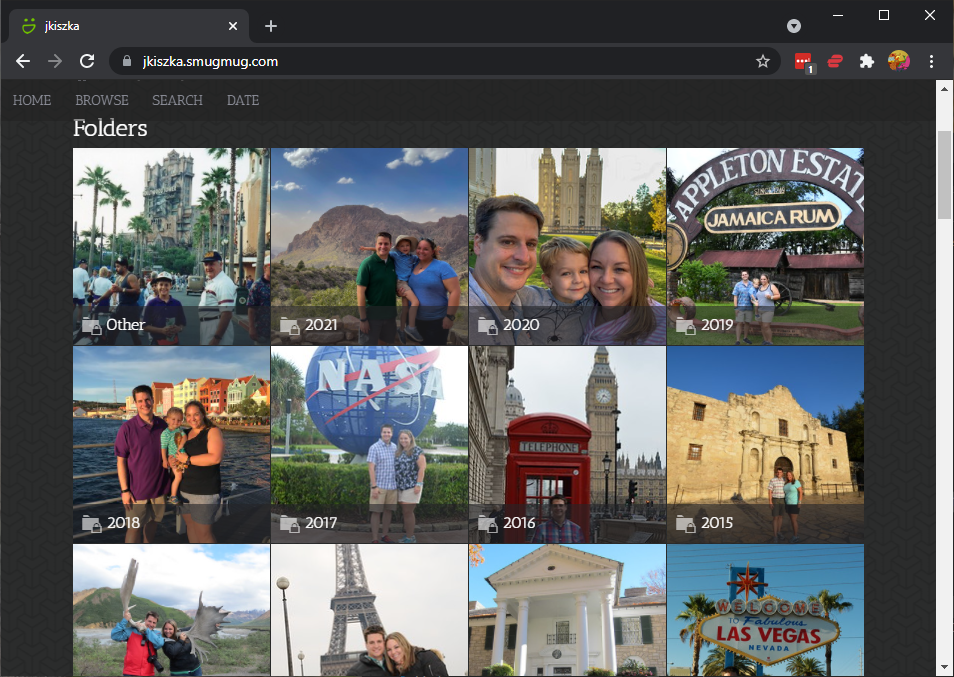Open the 2020 folder with temple photo
The height and width of the screenshot is (677, 954).
tap(567, 246)
